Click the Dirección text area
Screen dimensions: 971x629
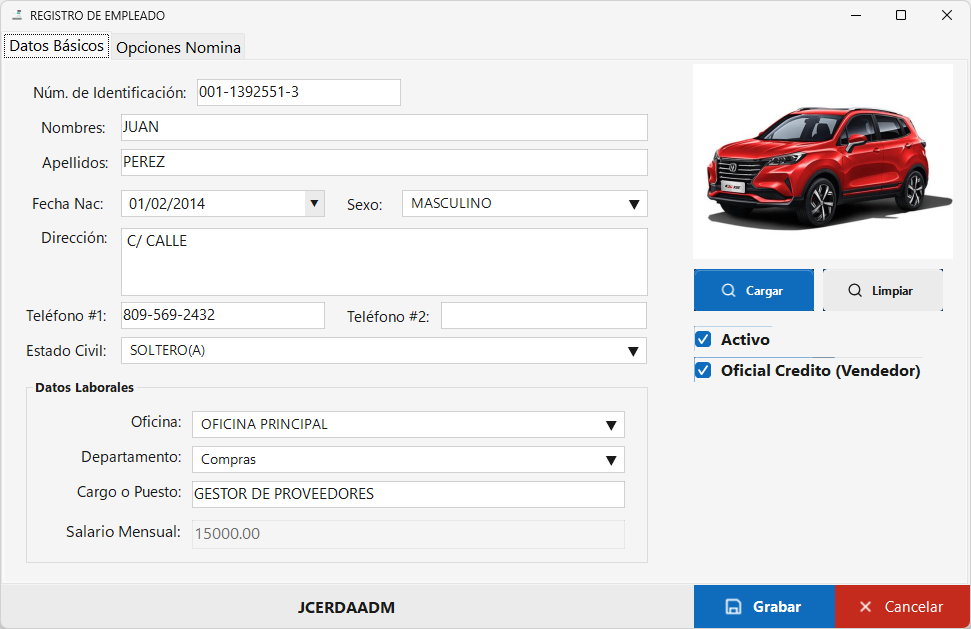point(384,262)
